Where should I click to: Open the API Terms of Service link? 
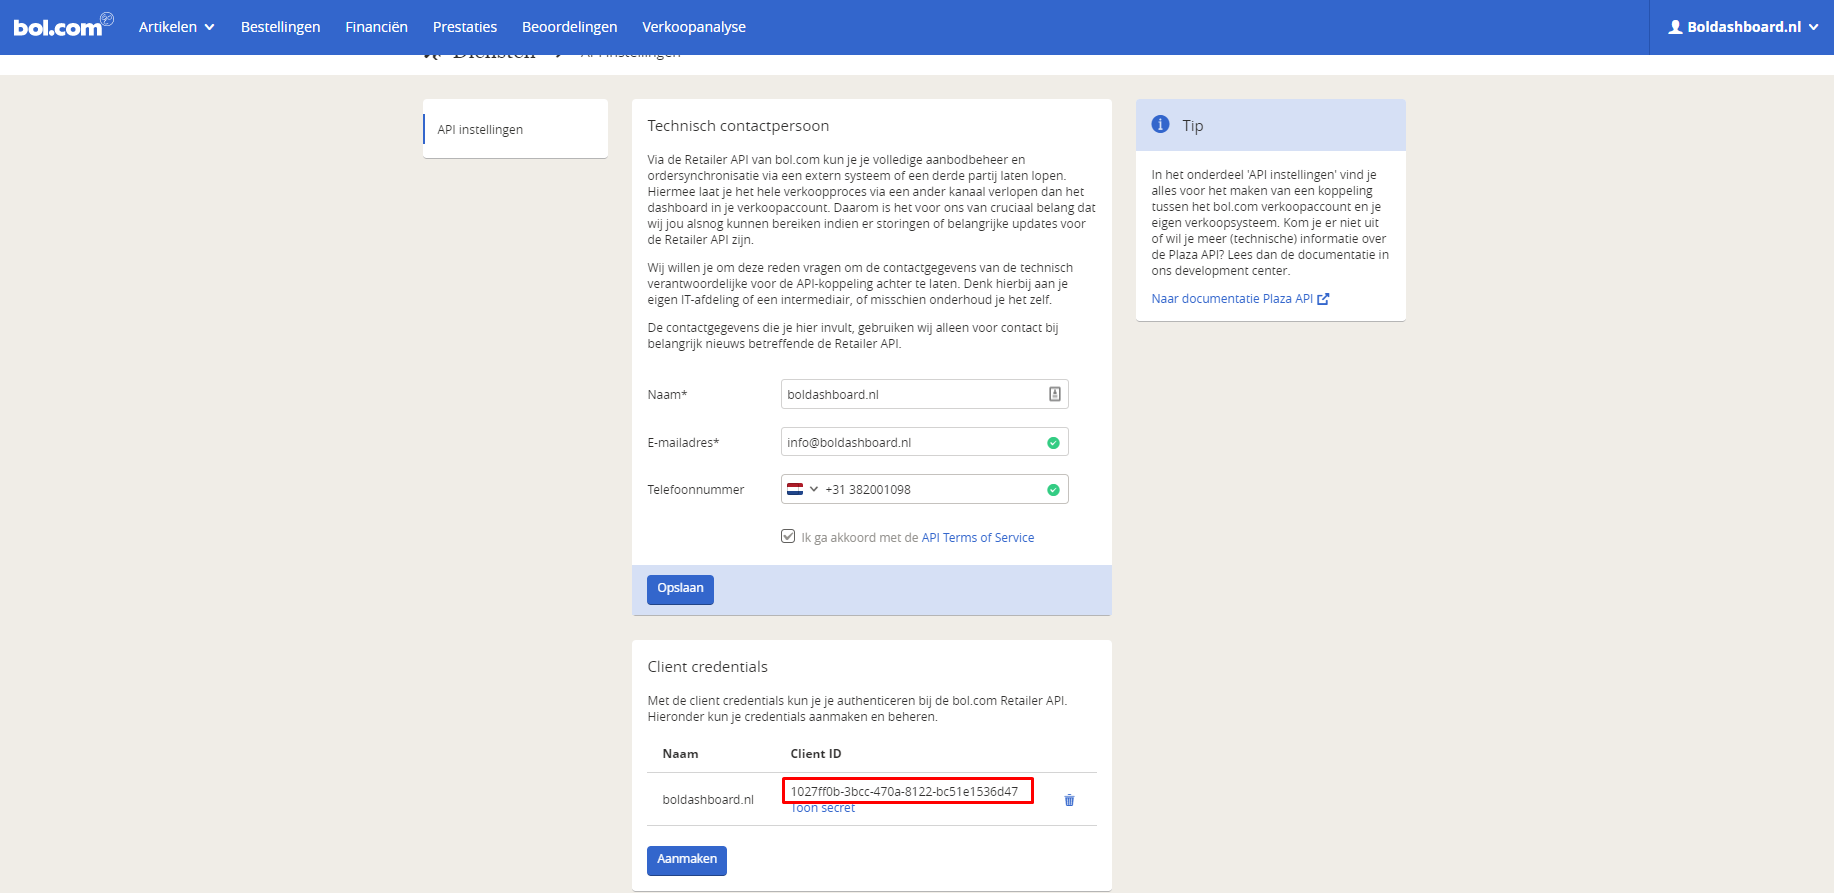coord(977,538)
